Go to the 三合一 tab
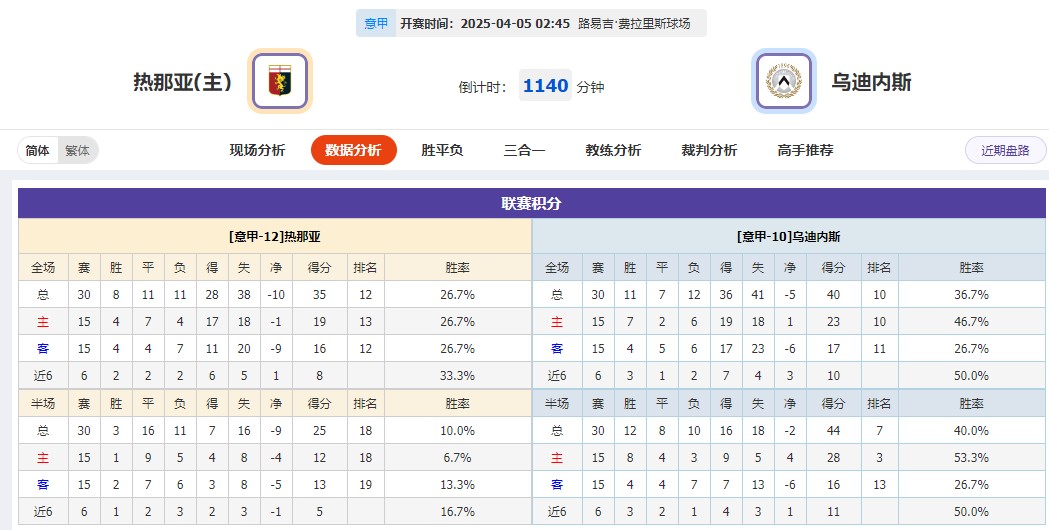 pyautogui.click(x=524, y=150)
